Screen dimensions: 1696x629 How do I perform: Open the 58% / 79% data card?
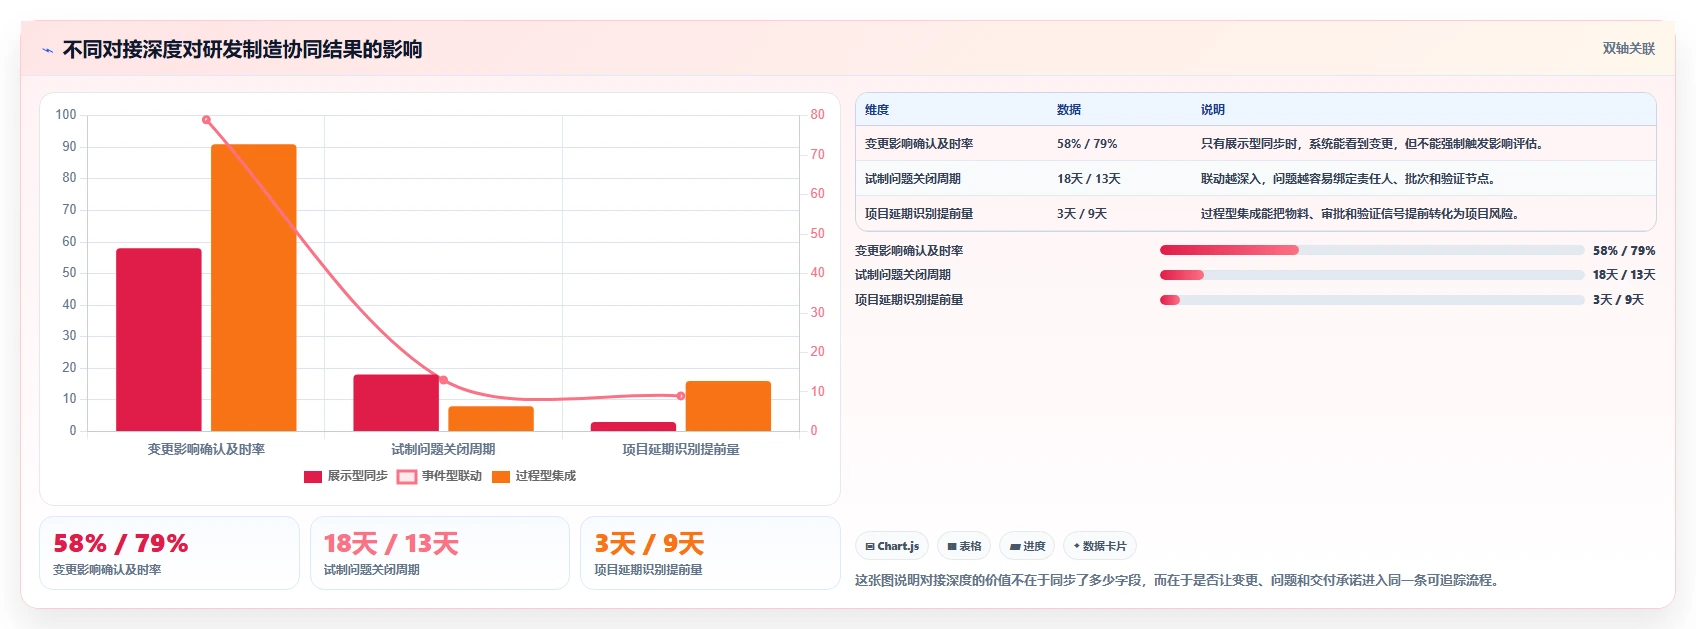tap(169, 553)
